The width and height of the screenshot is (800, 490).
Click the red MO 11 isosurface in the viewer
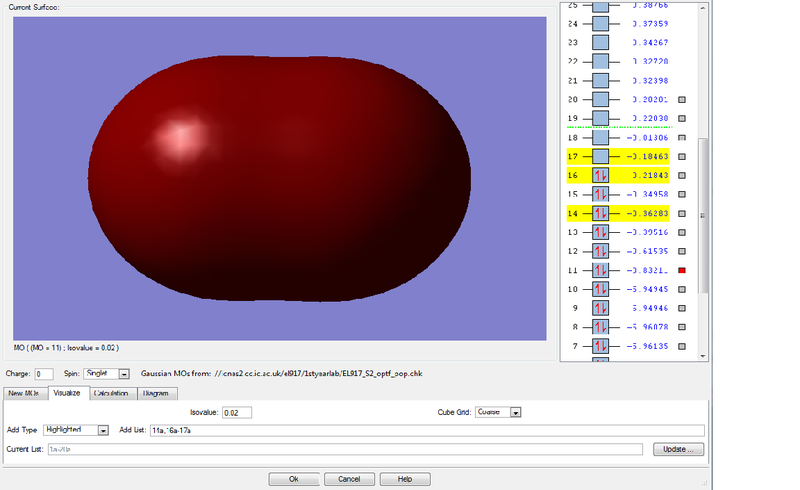click(x=279, y=178)
